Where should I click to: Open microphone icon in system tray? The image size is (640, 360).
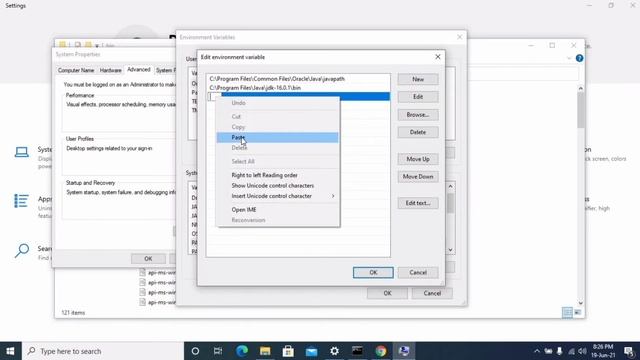click(560, 351)
